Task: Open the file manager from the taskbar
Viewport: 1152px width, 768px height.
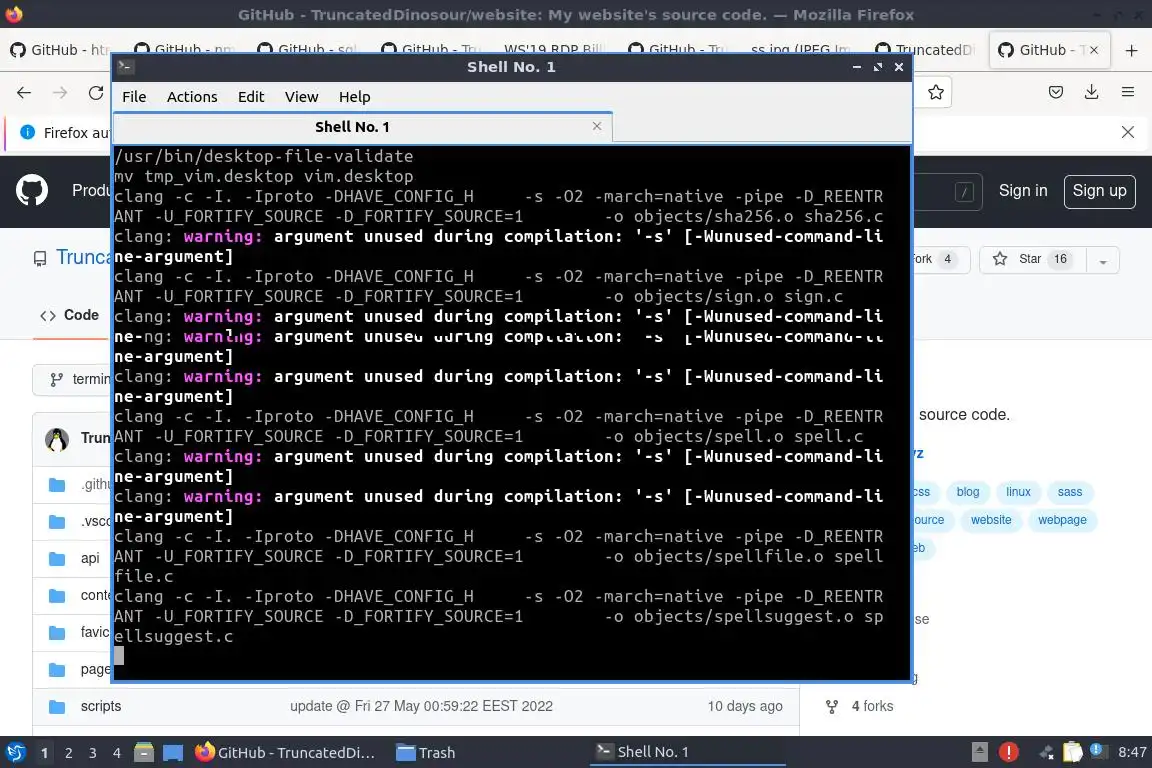Action: pos(144,753)
